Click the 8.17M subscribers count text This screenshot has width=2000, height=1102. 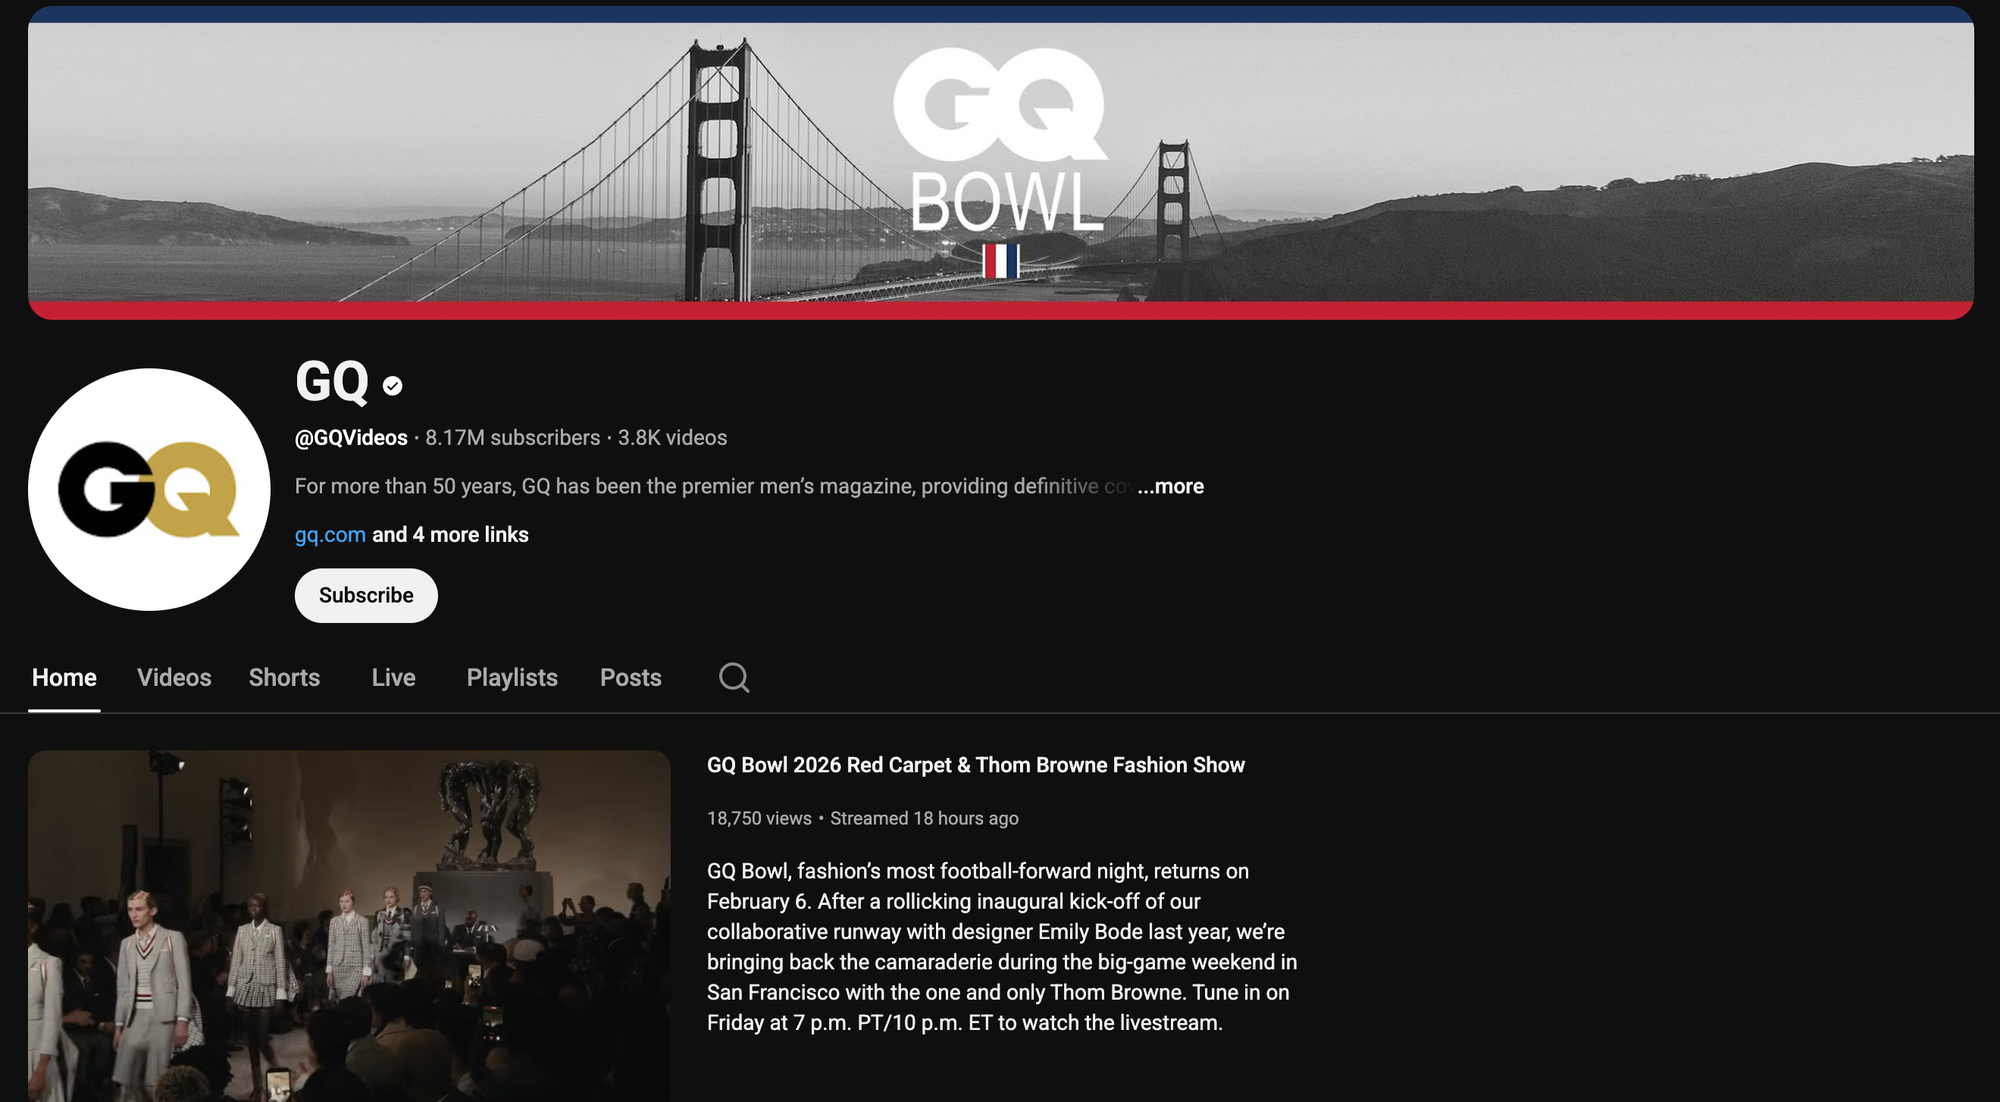tap(512, 438)
